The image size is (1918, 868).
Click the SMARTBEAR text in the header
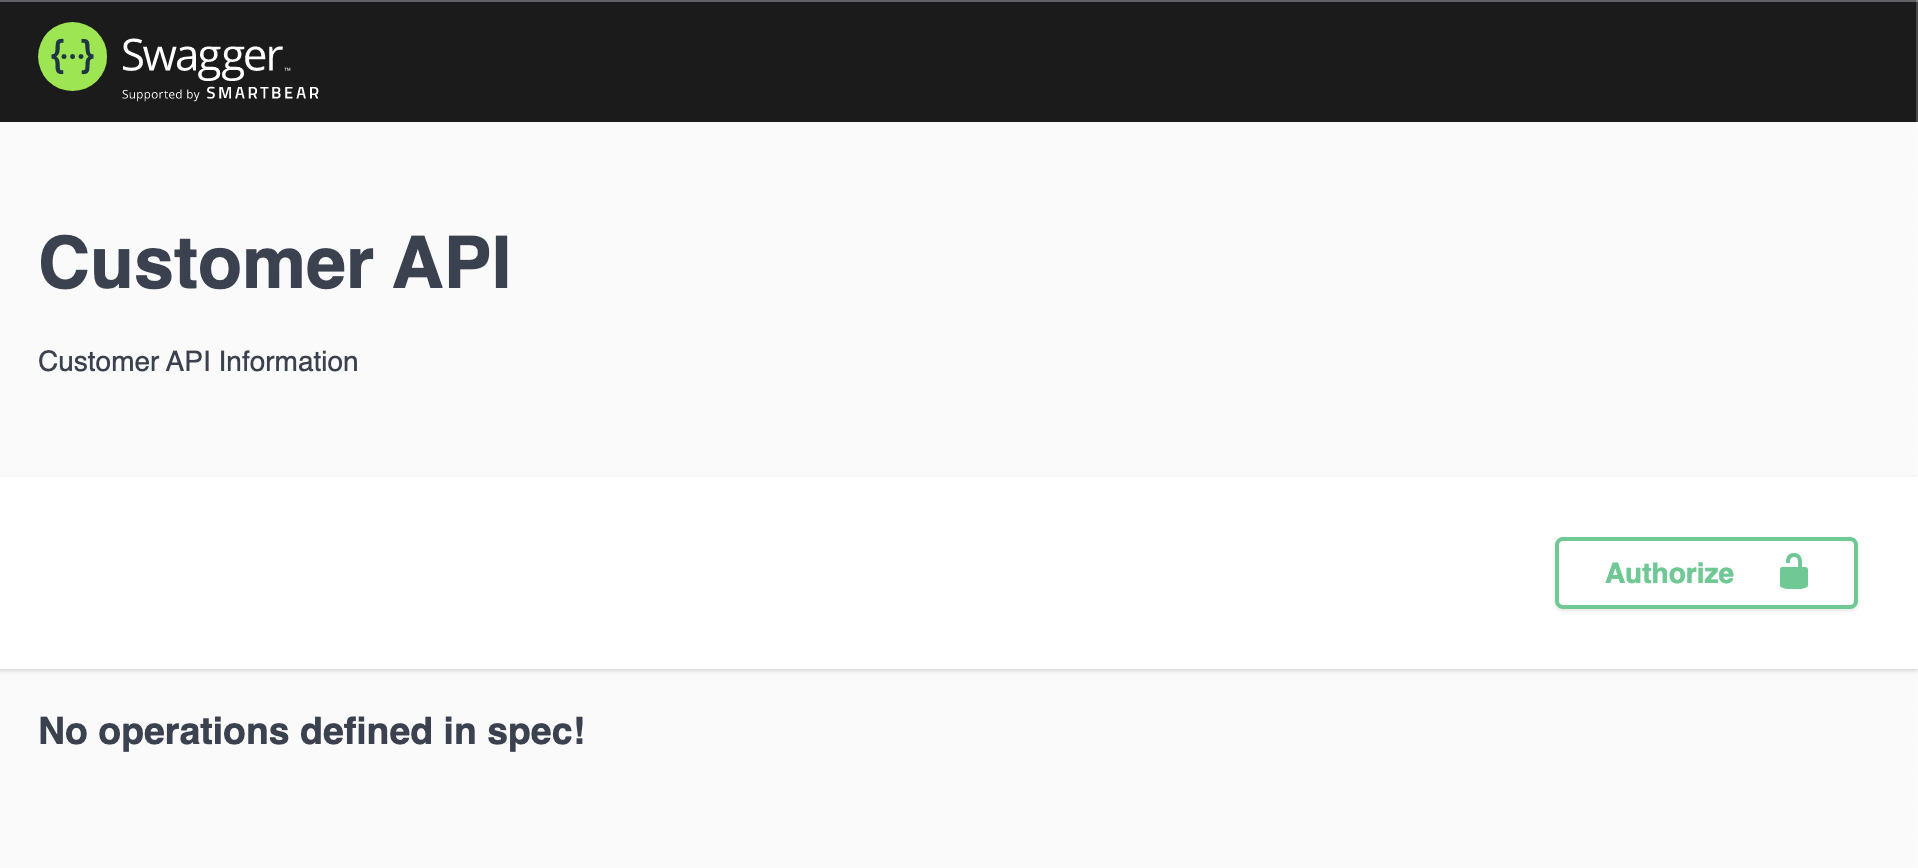(x=263, y=93)
